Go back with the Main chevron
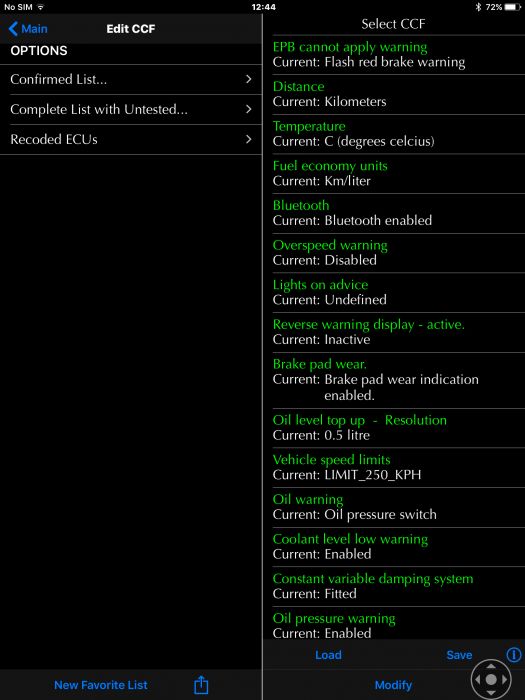This screenshot has height=700, width=525. [28, 29]
